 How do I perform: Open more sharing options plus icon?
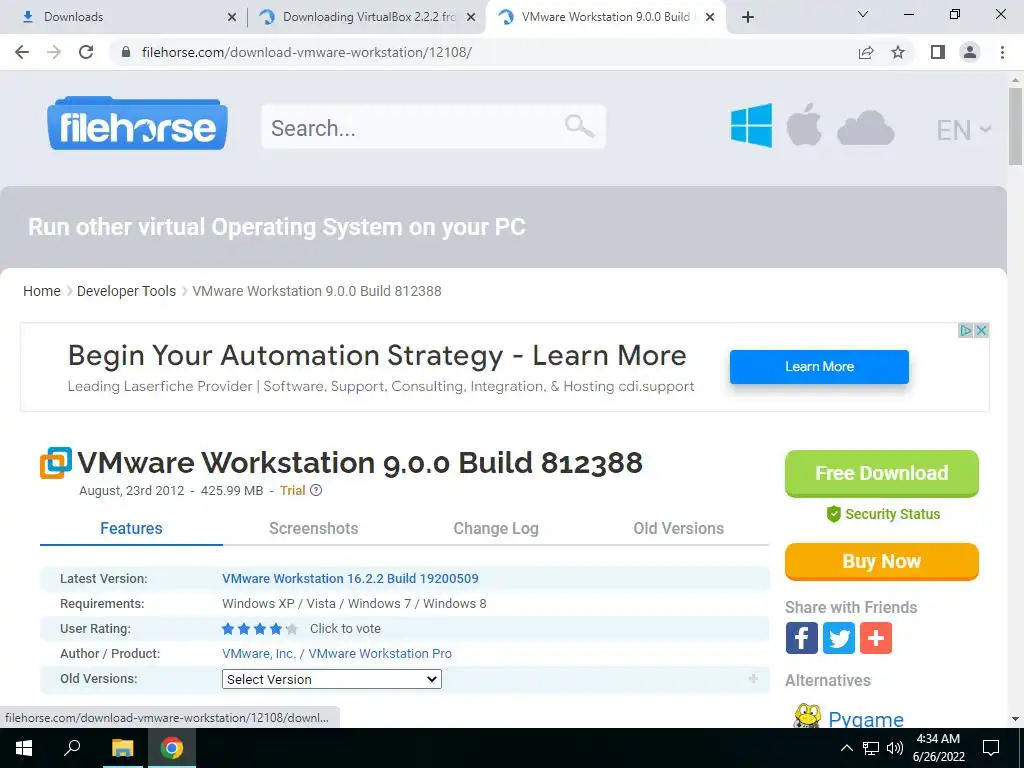(x=876, y=638)
